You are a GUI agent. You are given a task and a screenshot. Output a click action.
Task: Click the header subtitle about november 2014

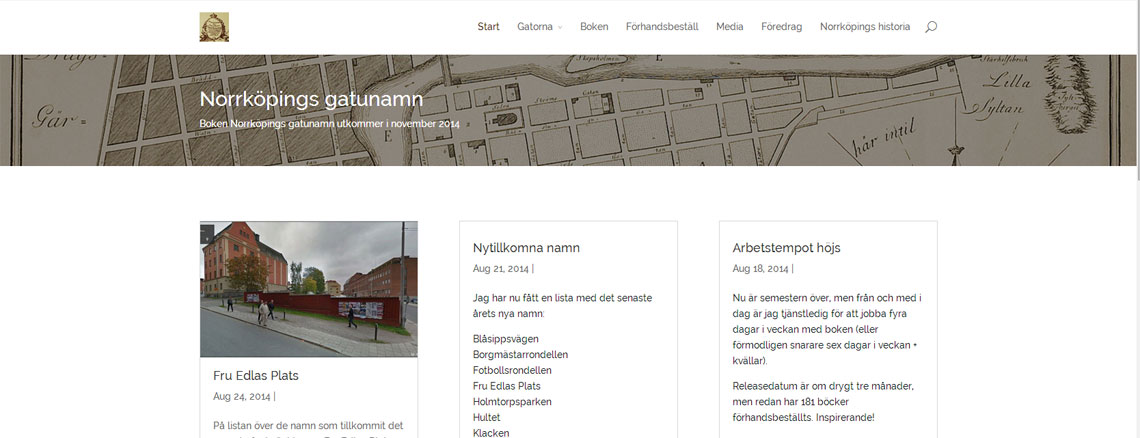[329, 124]
